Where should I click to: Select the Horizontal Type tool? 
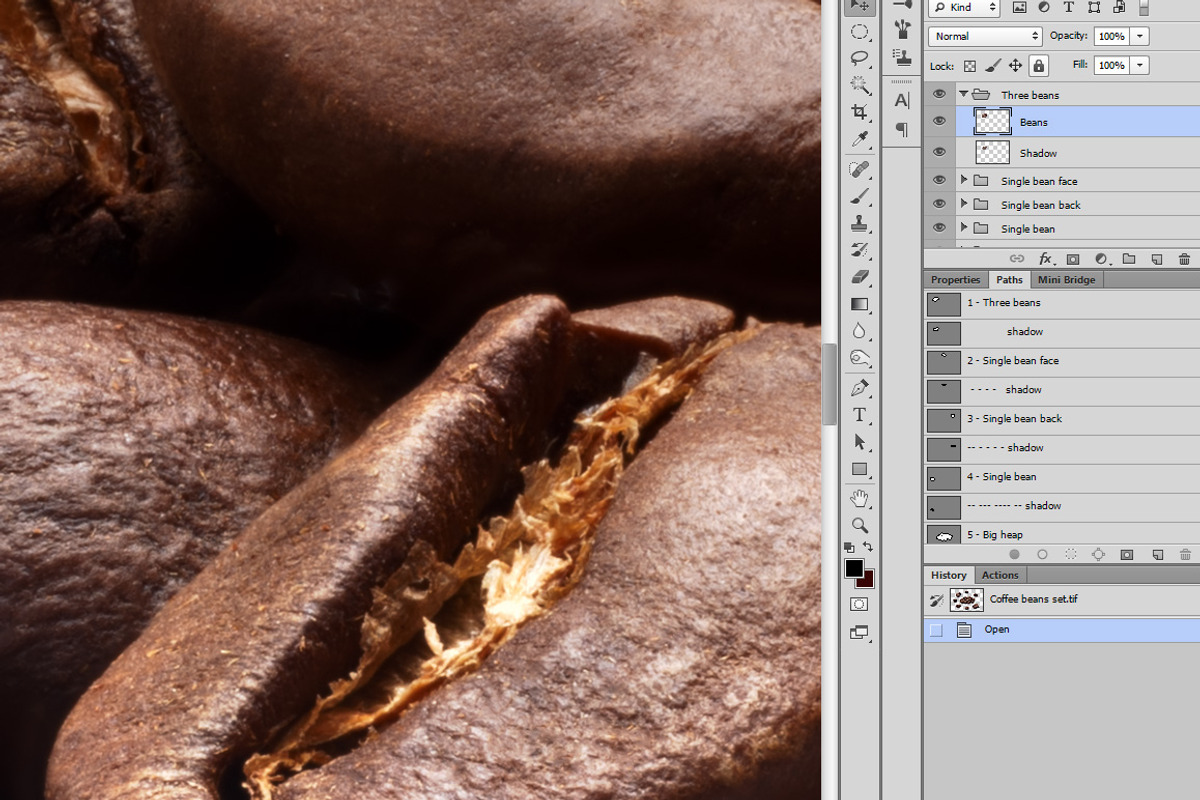click(859, 415)
